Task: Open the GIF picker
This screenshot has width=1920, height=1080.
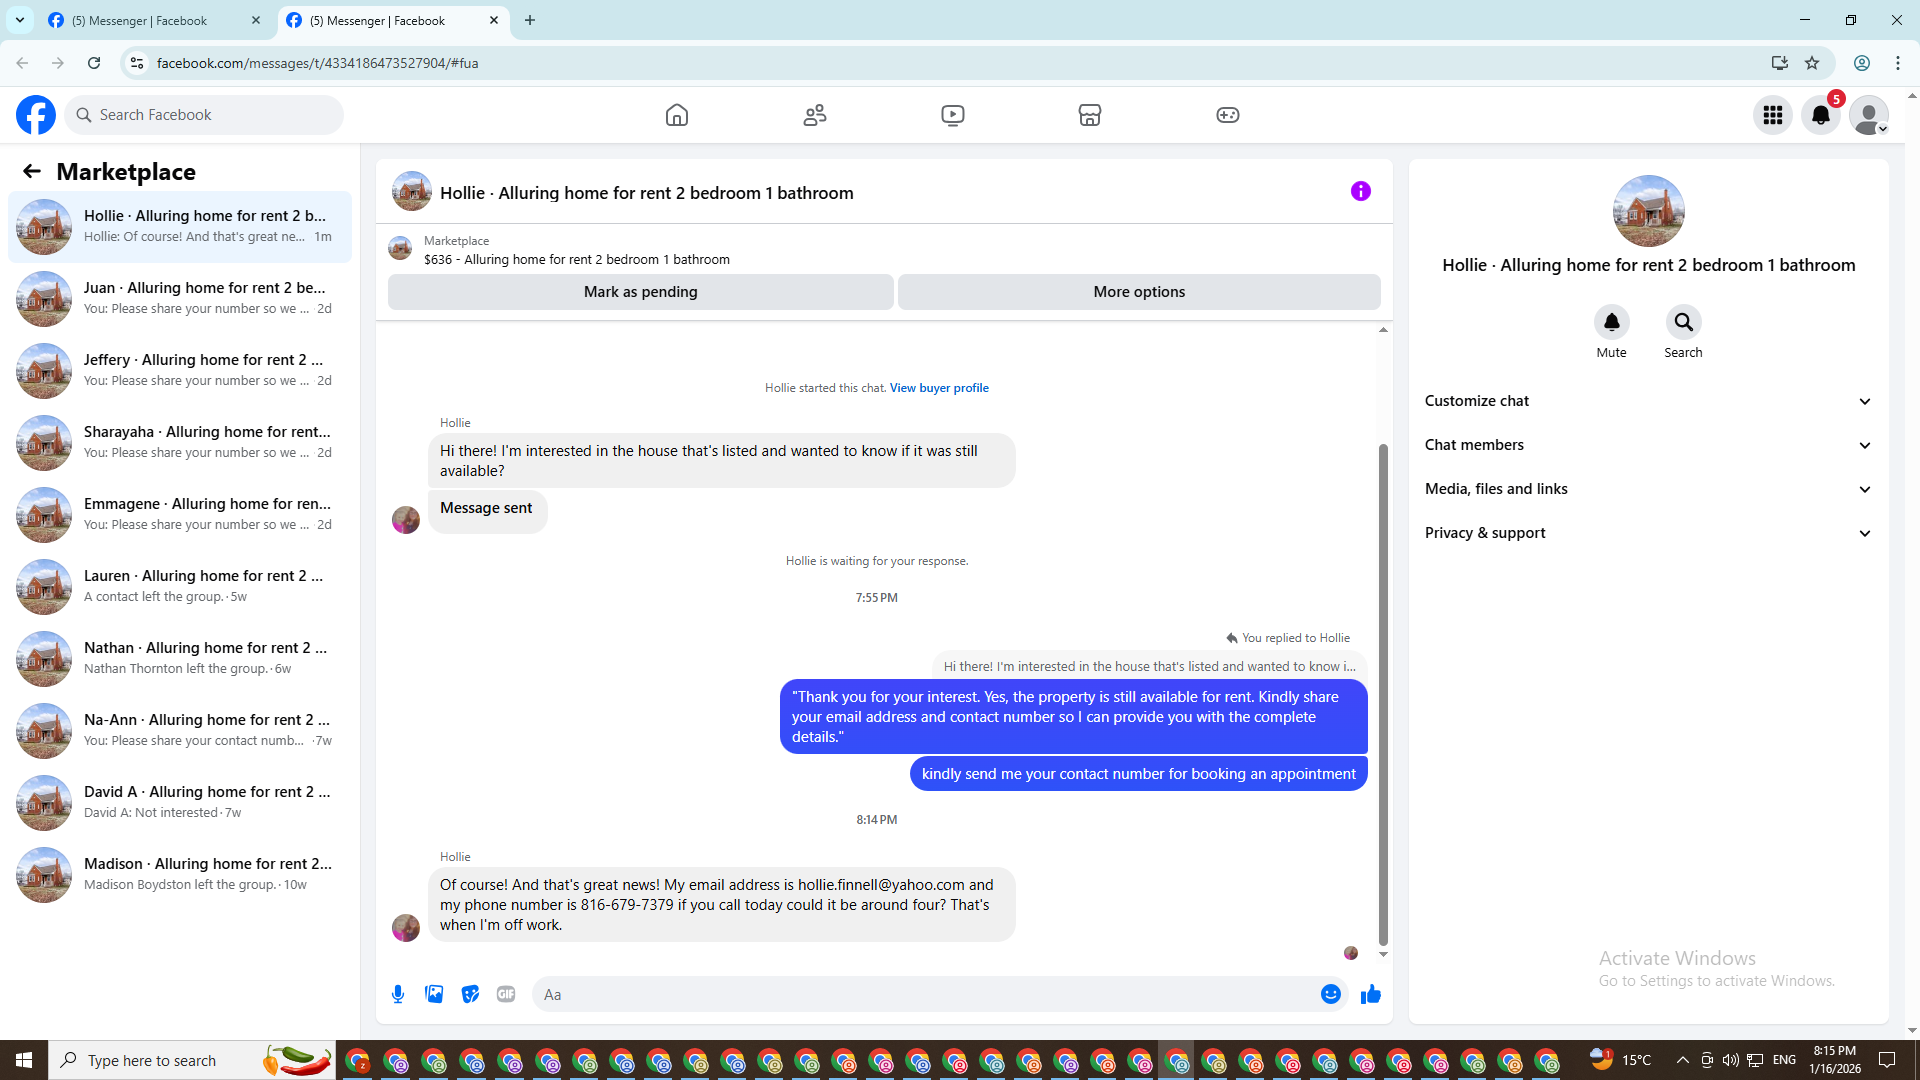Action: (x=506, y=994)
